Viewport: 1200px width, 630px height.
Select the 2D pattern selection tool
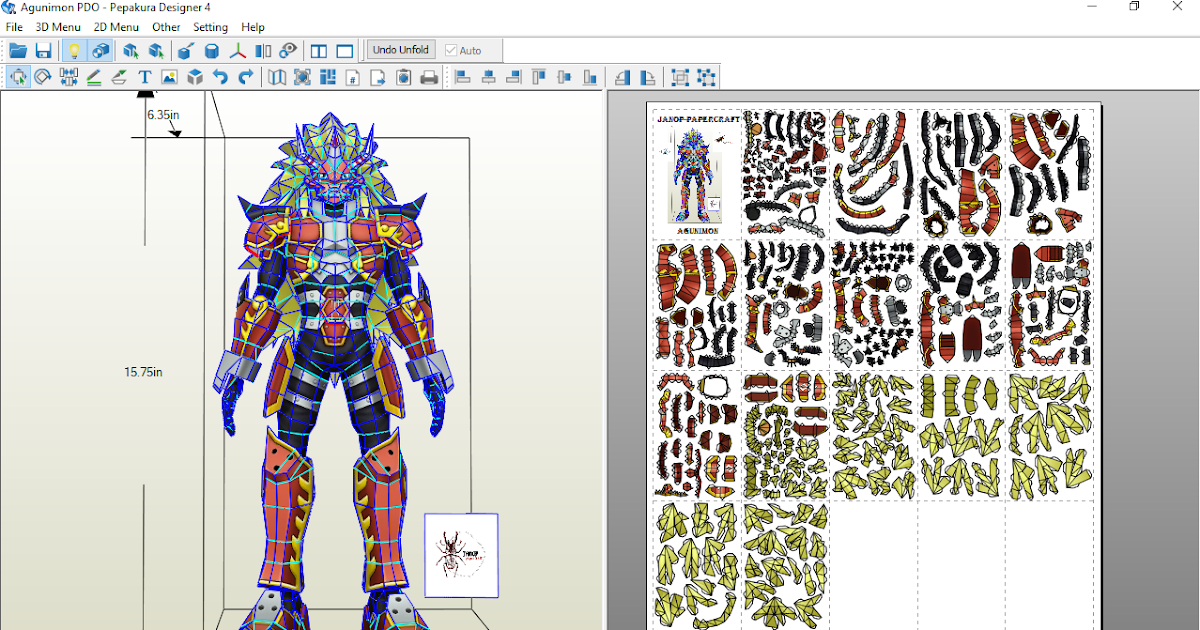tap(19, 76)
